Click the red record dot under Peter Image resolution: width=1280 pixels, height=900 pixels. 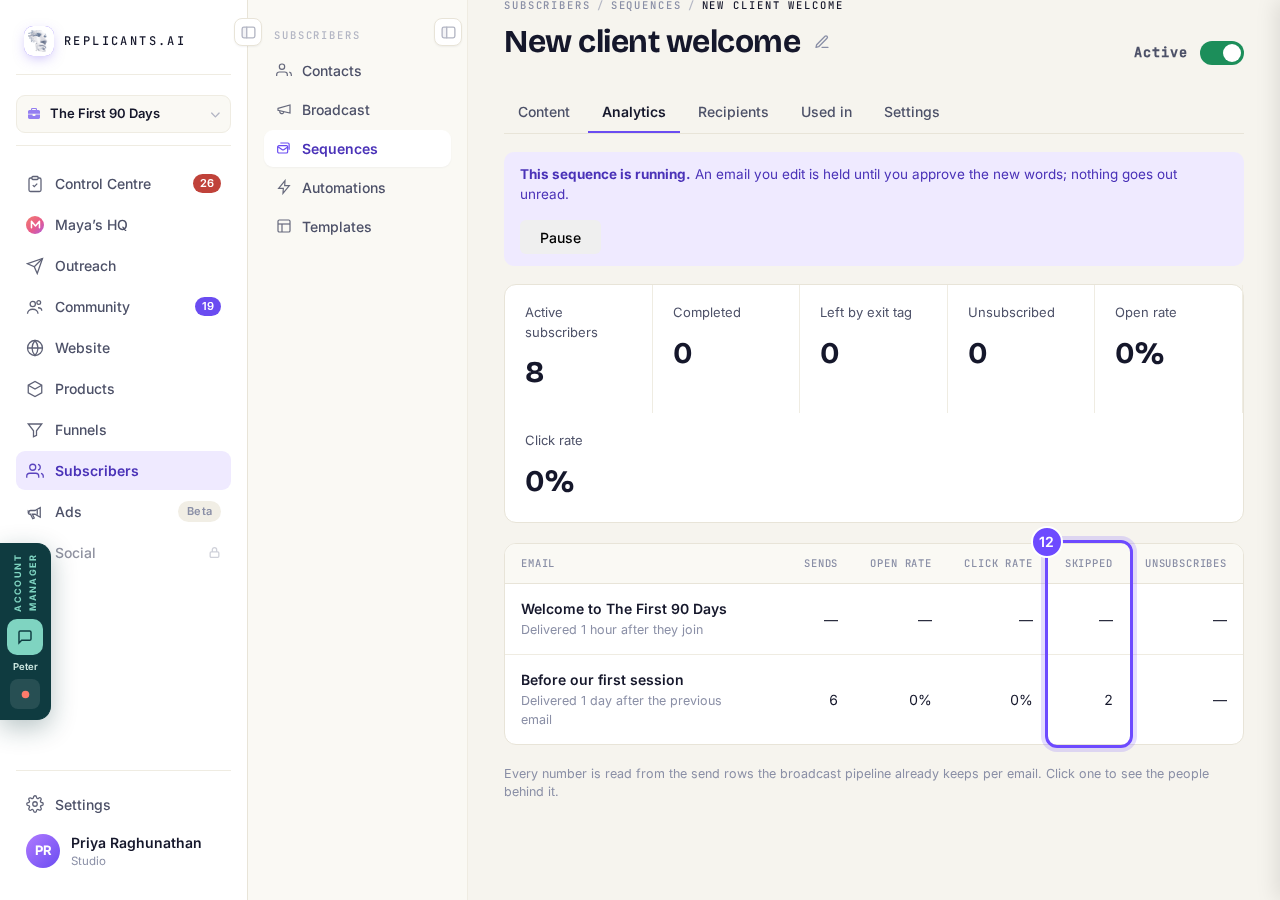coord(25,694)
